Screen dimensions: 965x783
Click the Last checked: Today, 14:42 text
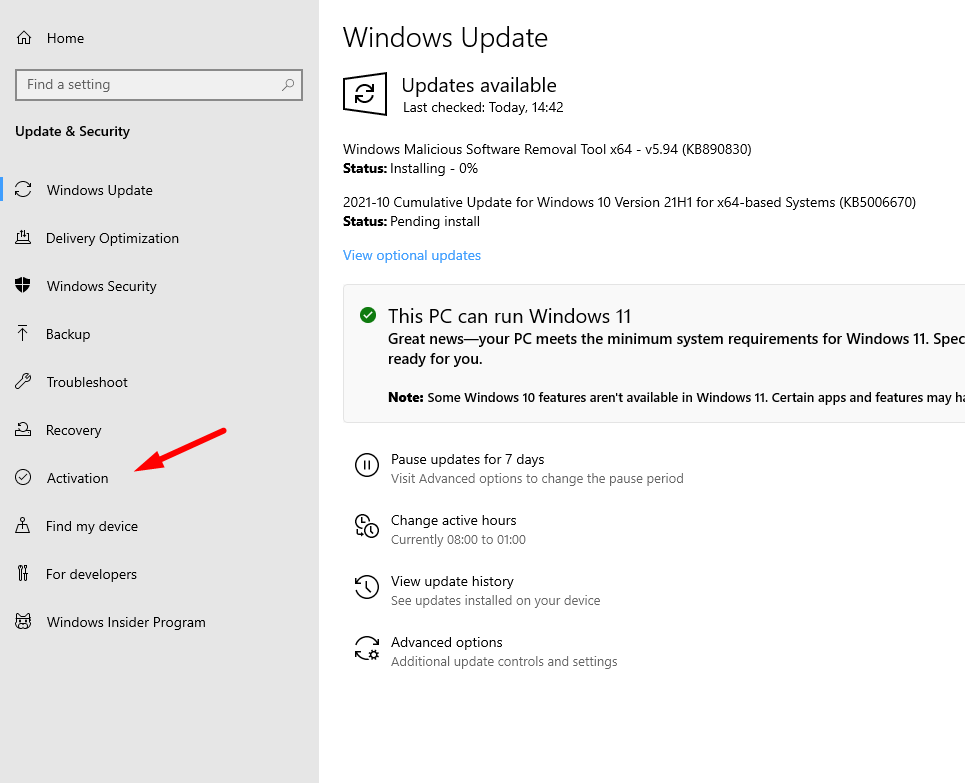(483, 108)
